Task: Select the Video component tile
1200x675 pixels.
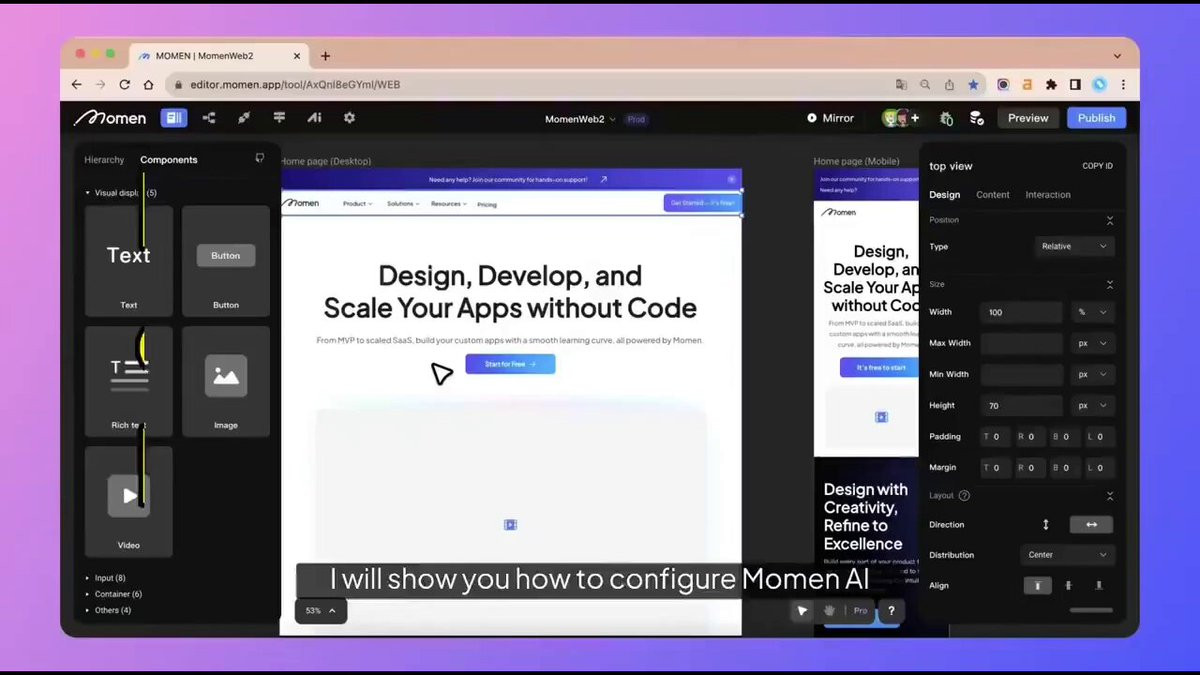Action: tap(129, 501)
